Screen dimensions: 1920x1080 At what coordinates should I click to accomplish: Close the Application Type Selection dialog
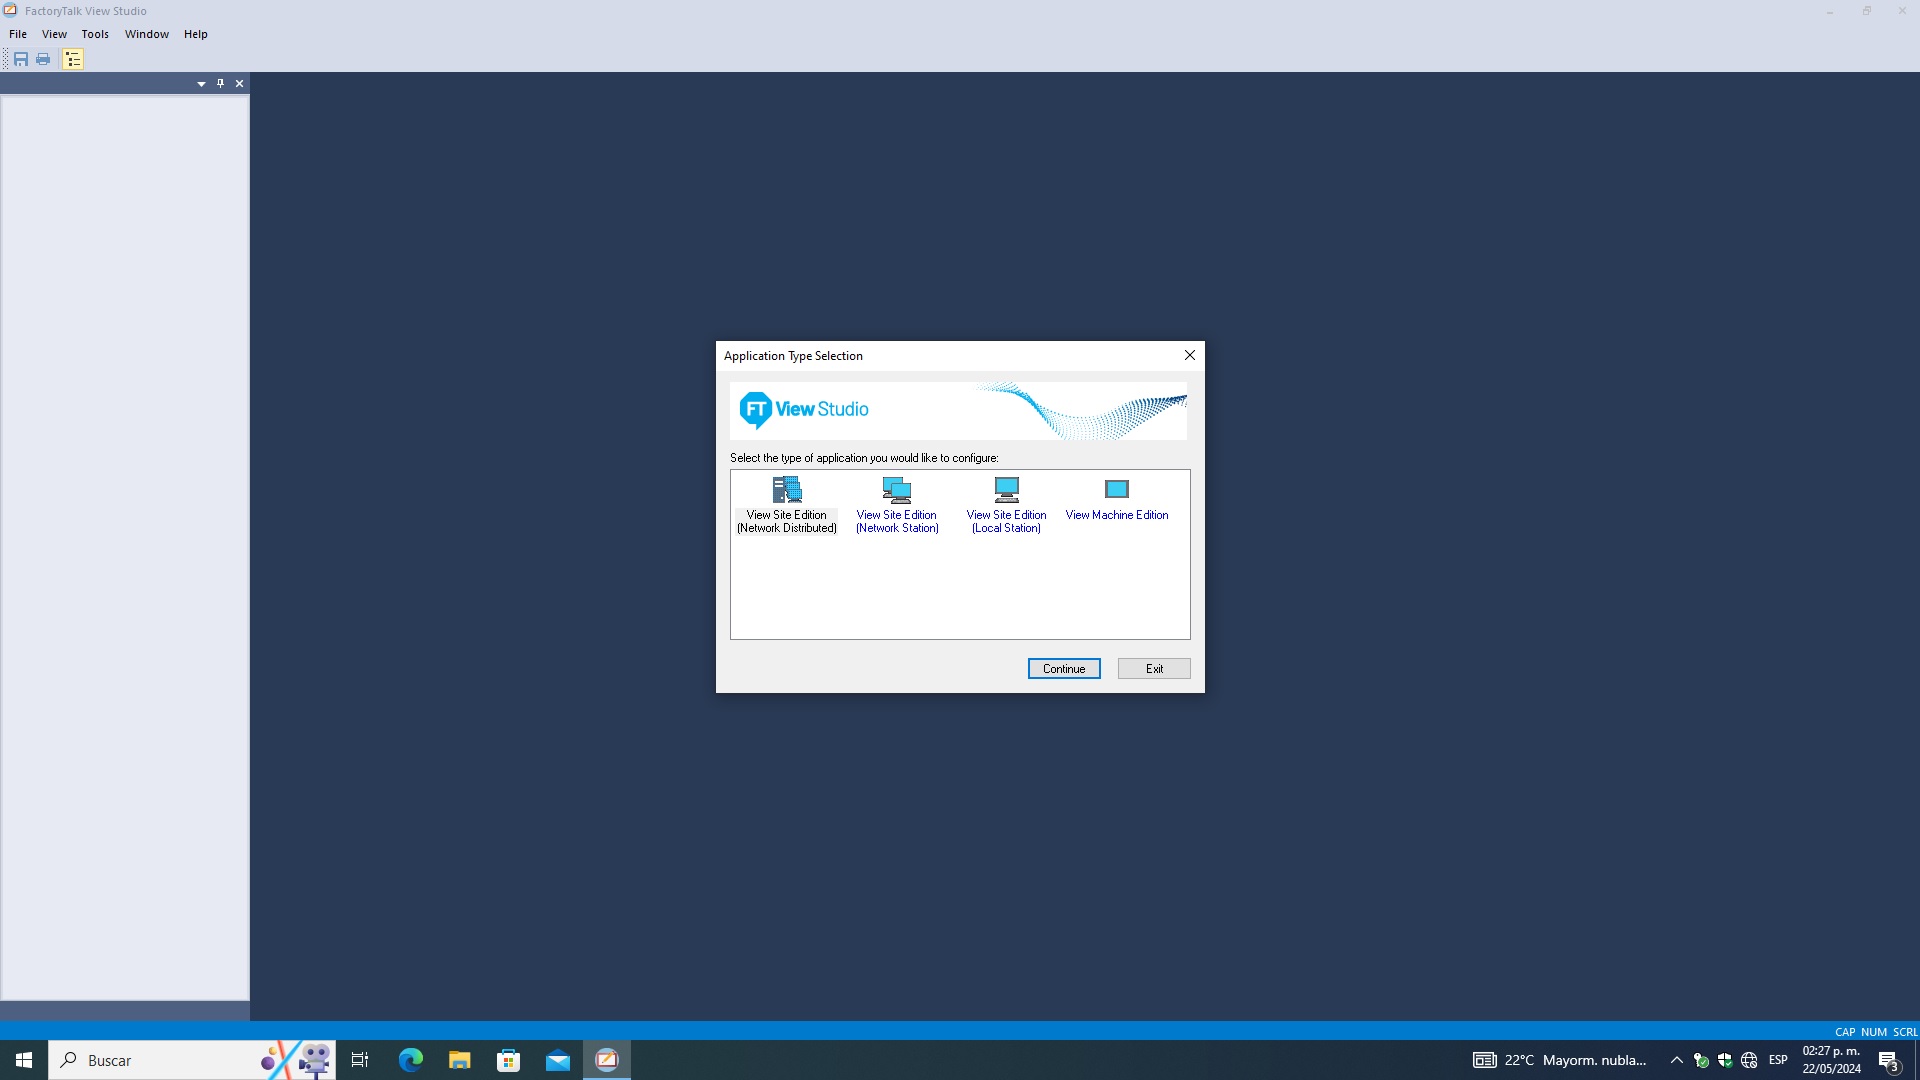(x=1189, y=356)
